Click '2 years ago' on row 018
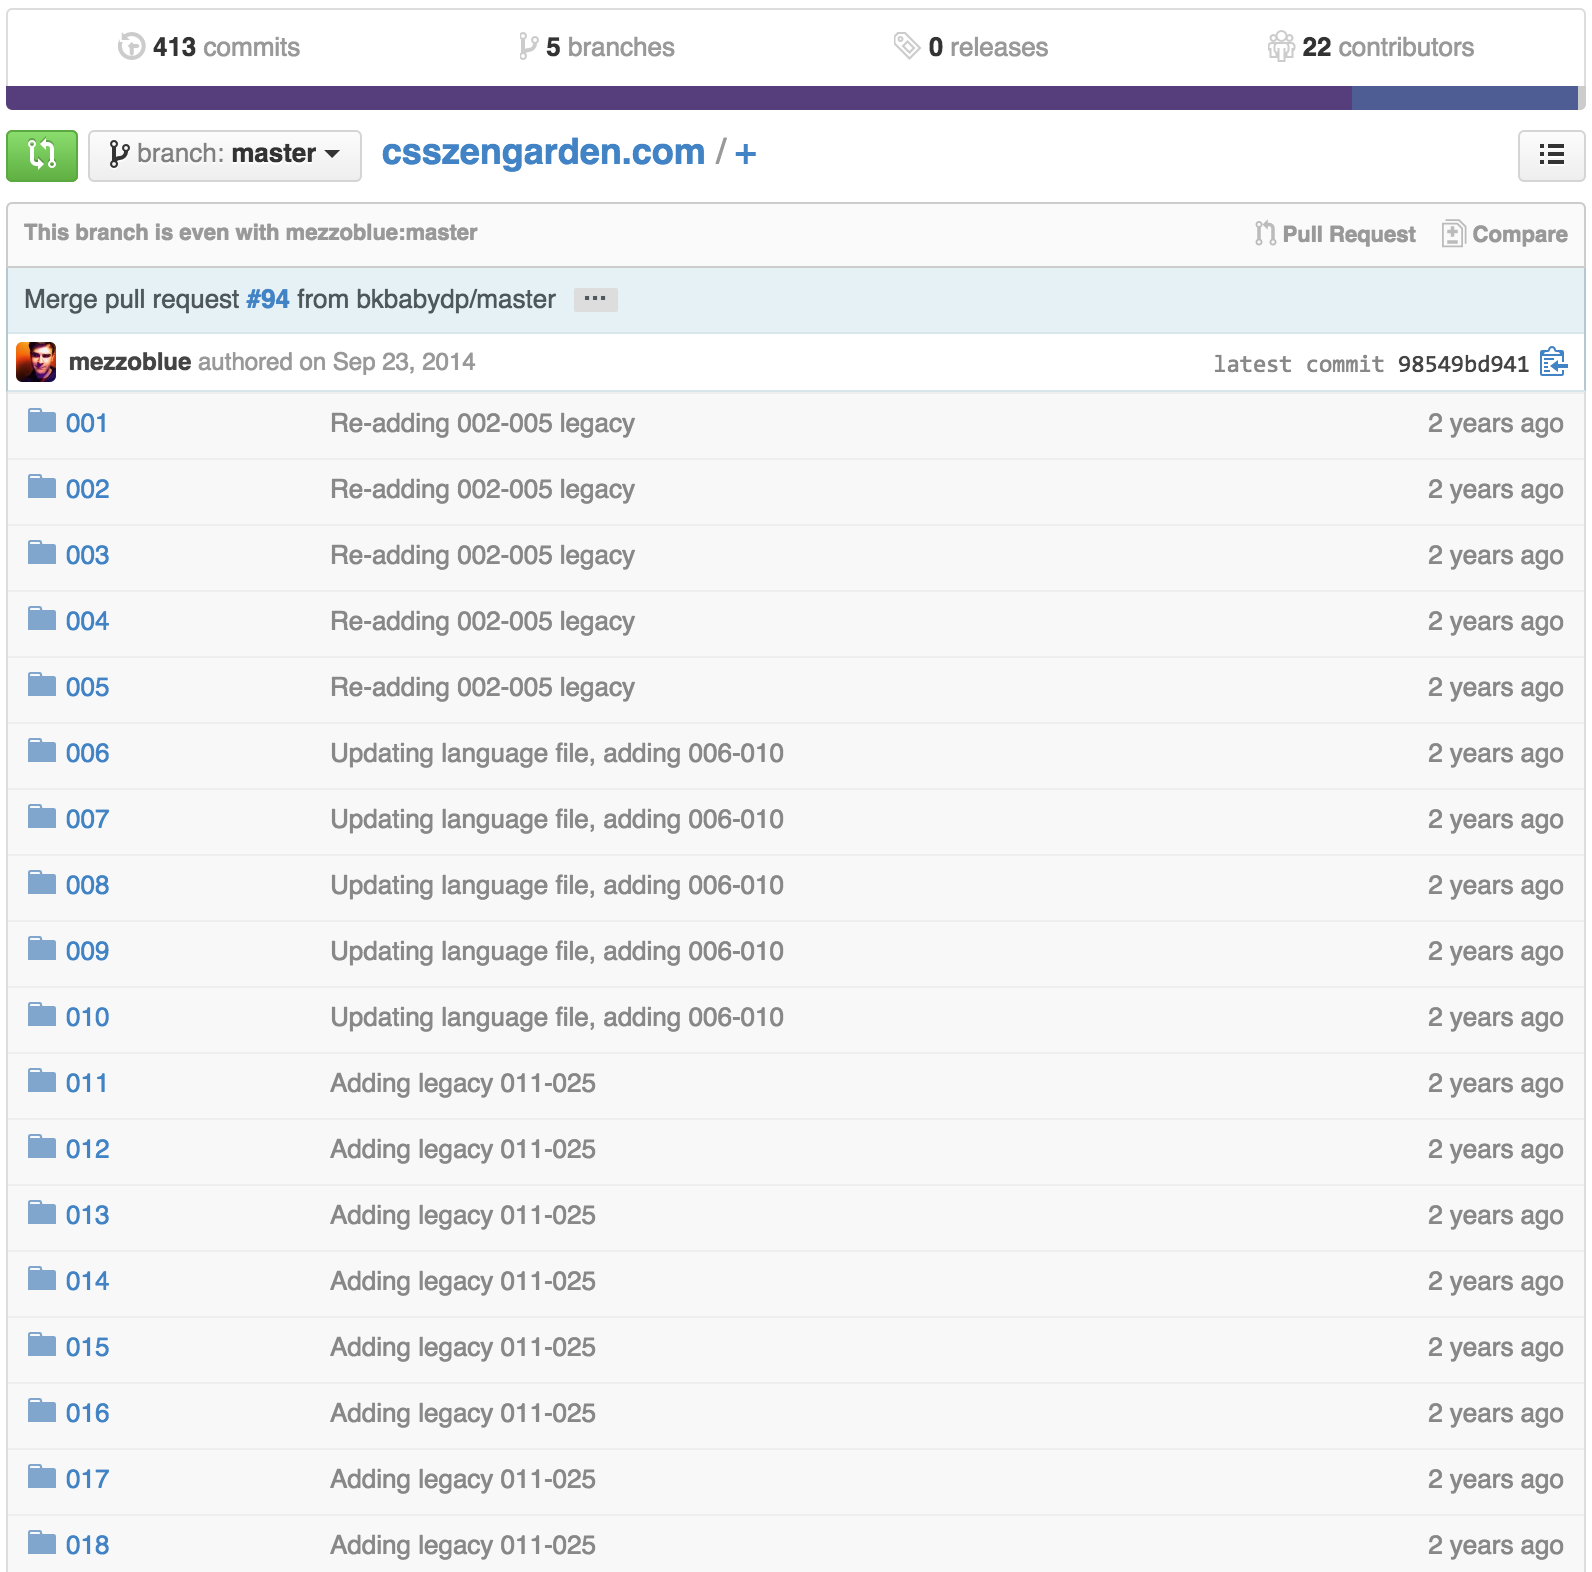Viewport: 1592px width, 1572px height. 1495,1545
